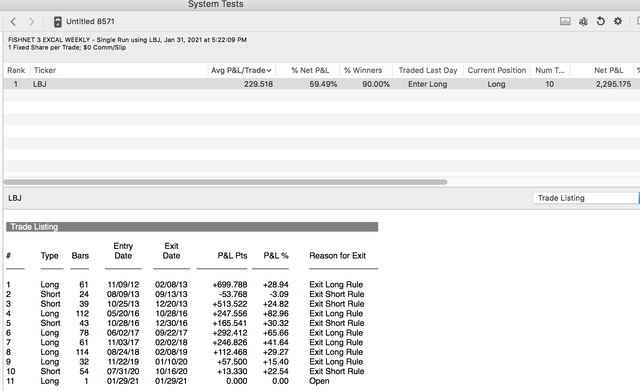
Task: Click the 1 Fixed Share per Trade line
Action: click(67, 47)
